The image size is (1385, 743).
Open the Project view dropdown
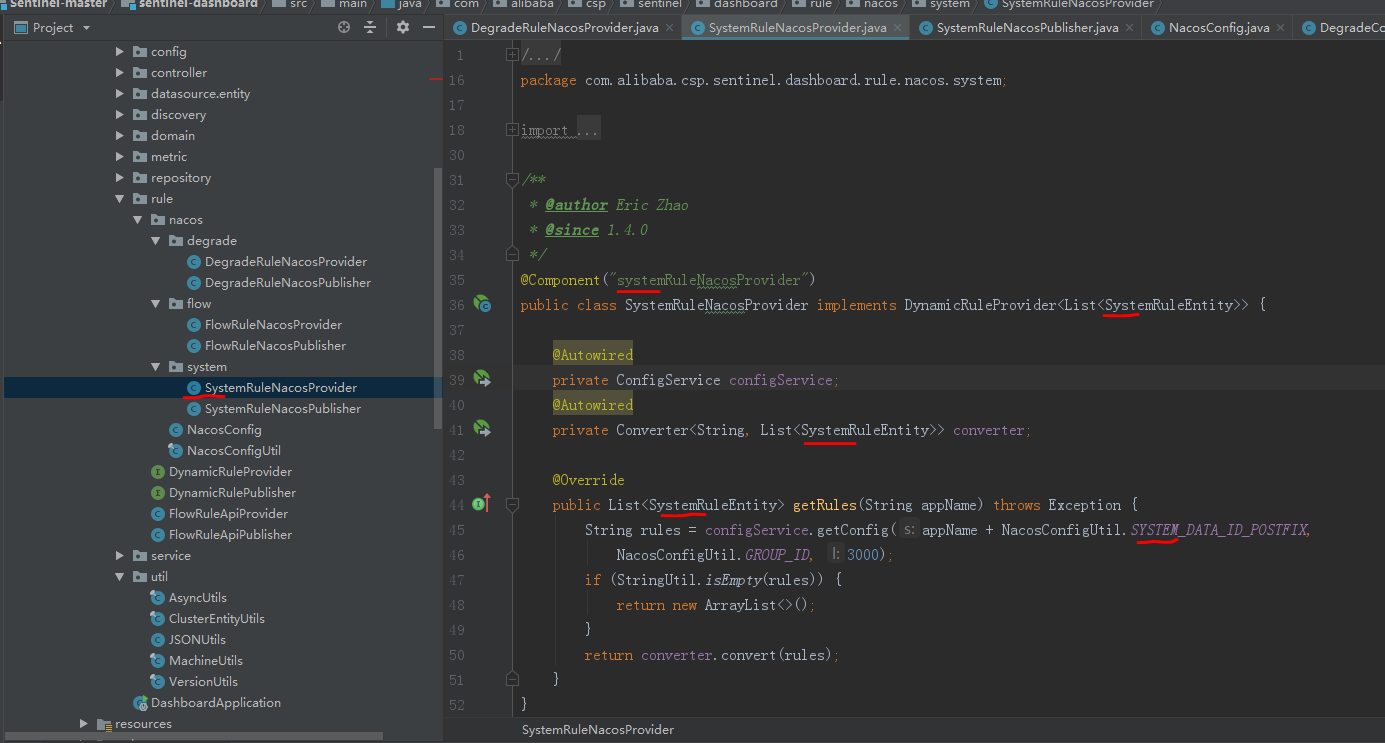pos(86,28)
